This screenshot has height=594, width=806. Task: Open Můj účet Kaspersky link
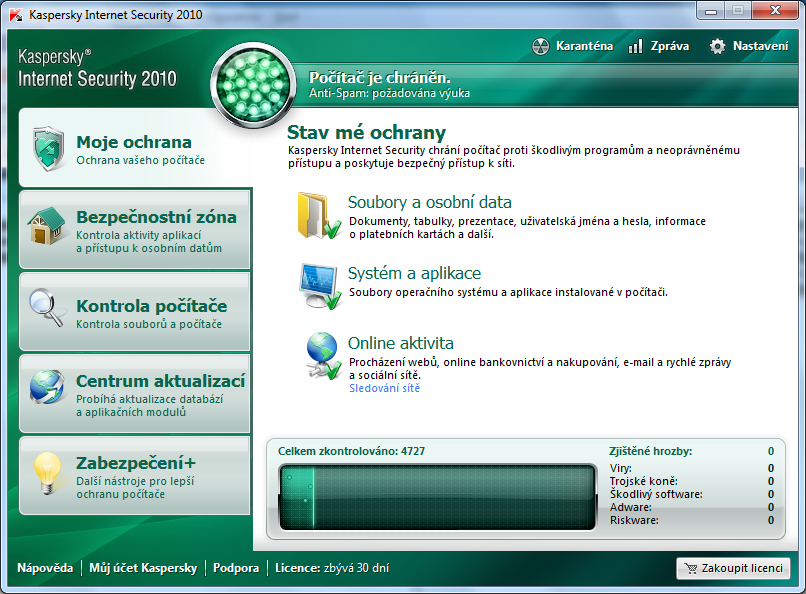[x=143, y=568]
